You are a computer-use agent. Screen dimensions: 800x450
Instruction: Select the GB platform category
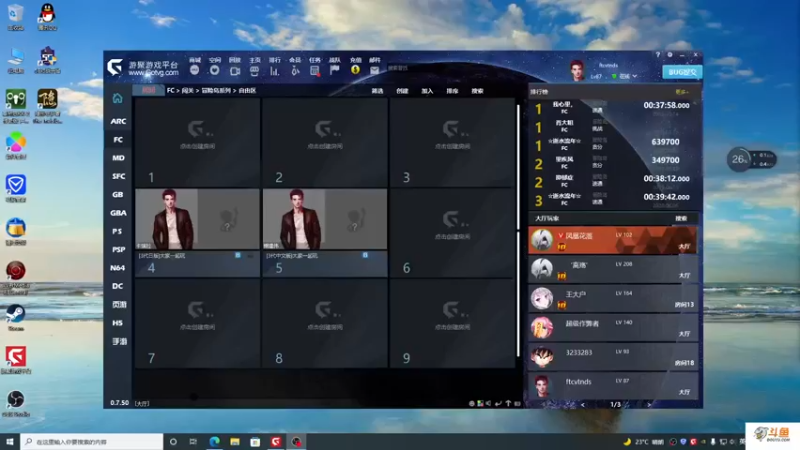pyautogui.click(x=118, y=195)
